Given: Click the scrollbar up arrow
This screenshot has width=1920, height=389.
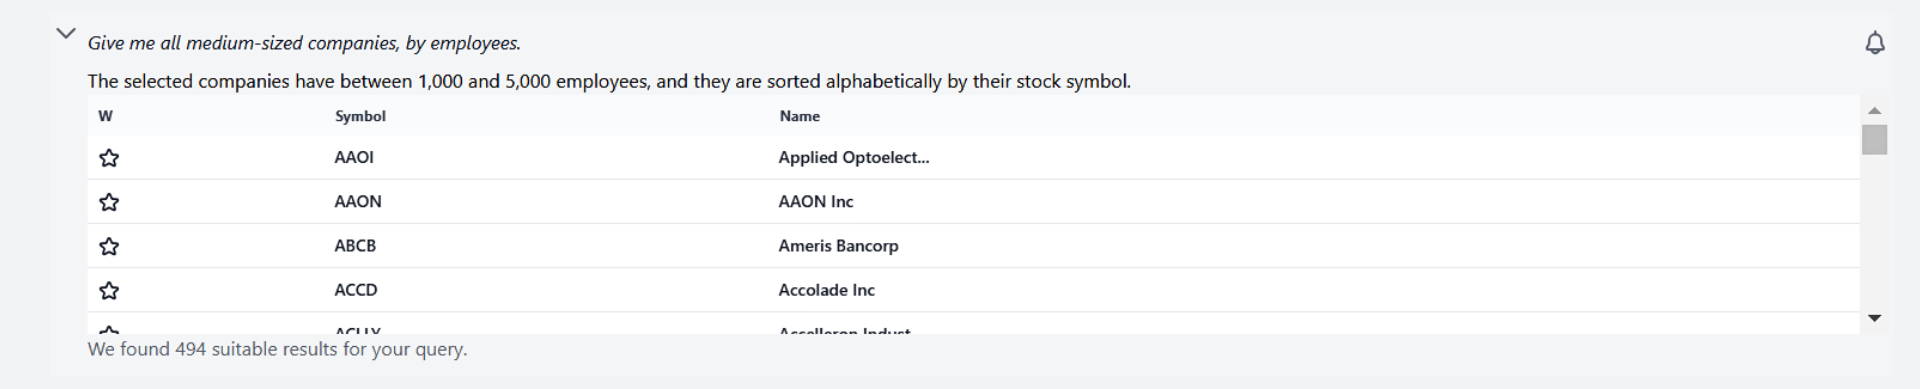Looking at the screenshot, I should coord(1875,111).
